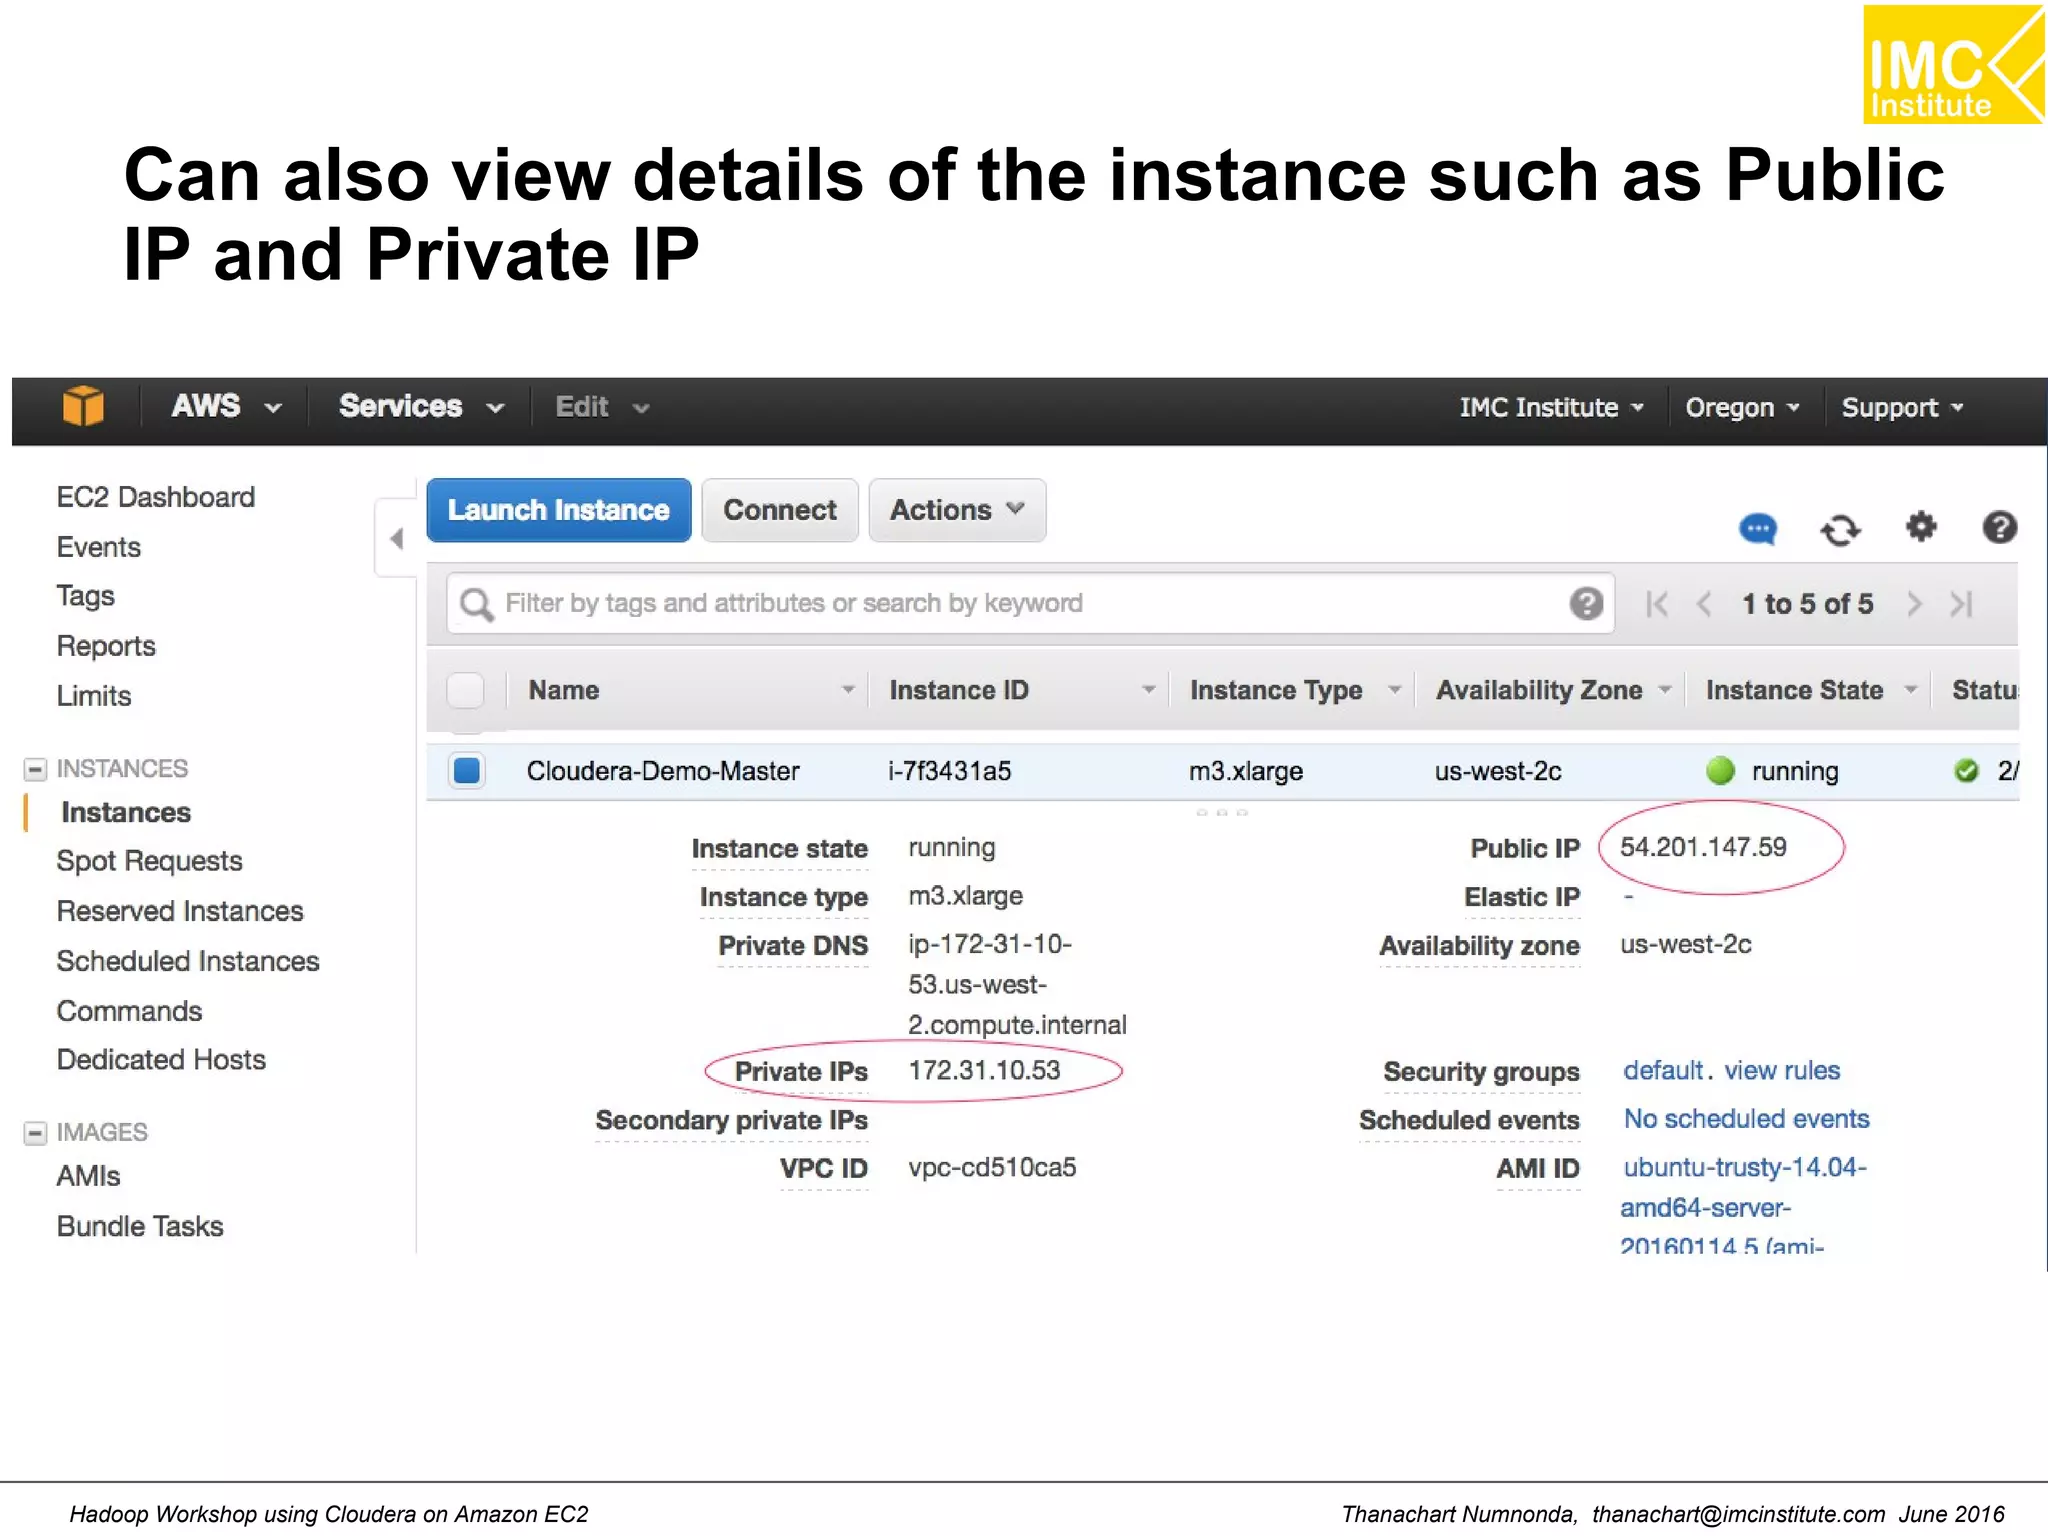
Task: Click private IP 172.31.10.53
Action: point(984,1070)
